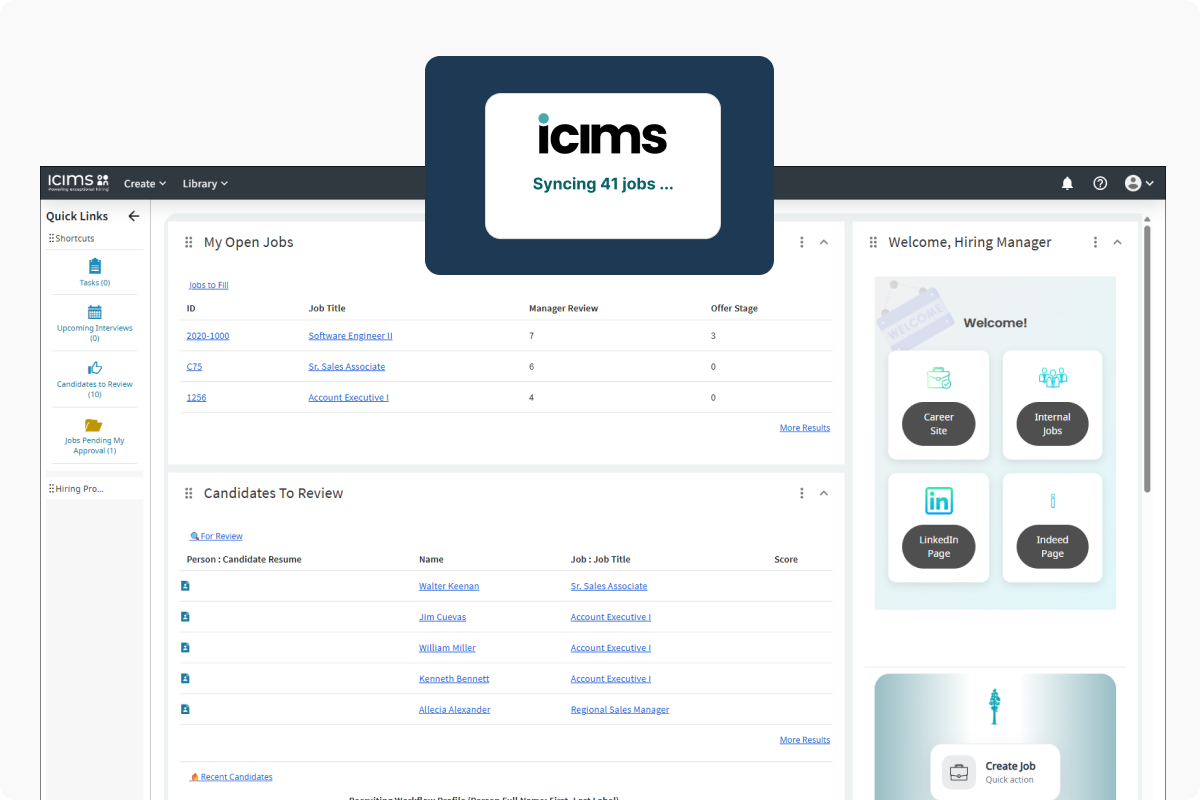Collapse the My Open Jobs panel
This screenshot has height=800, width=1200.
pyautogui.click(x=824, y=242)
